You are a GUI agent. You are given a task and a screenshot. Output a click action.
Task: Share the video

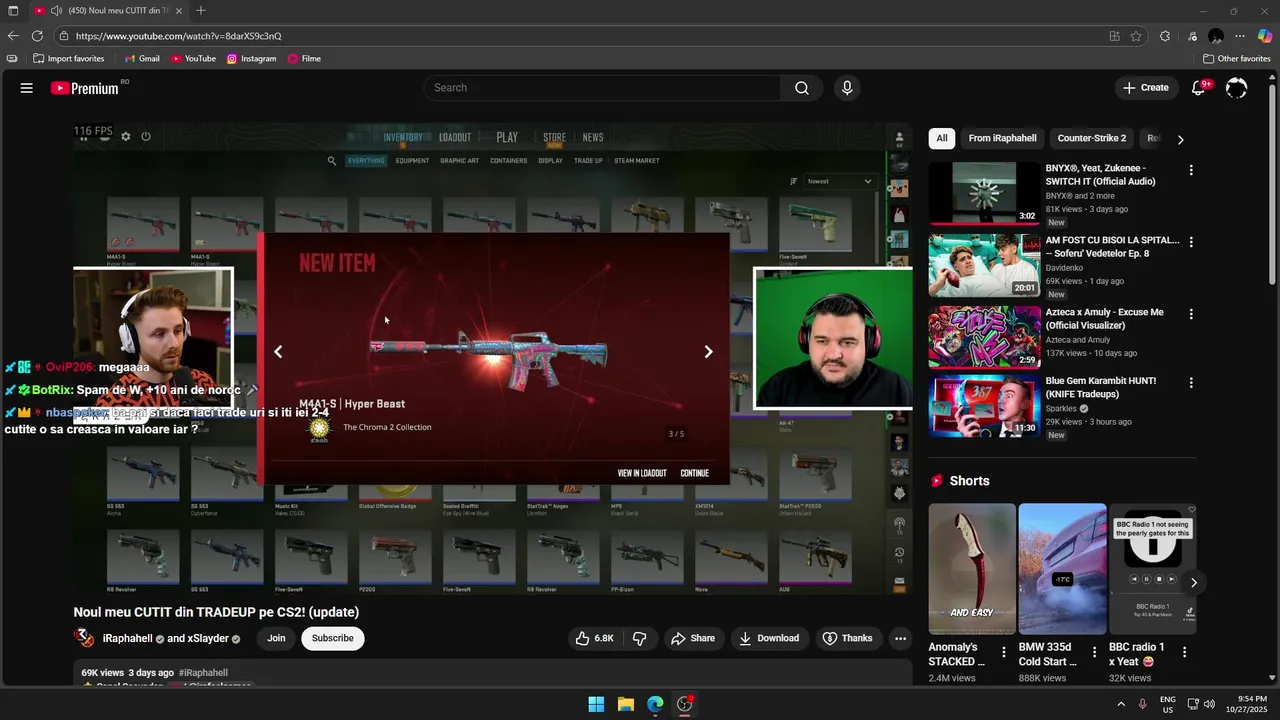point(693,638)
